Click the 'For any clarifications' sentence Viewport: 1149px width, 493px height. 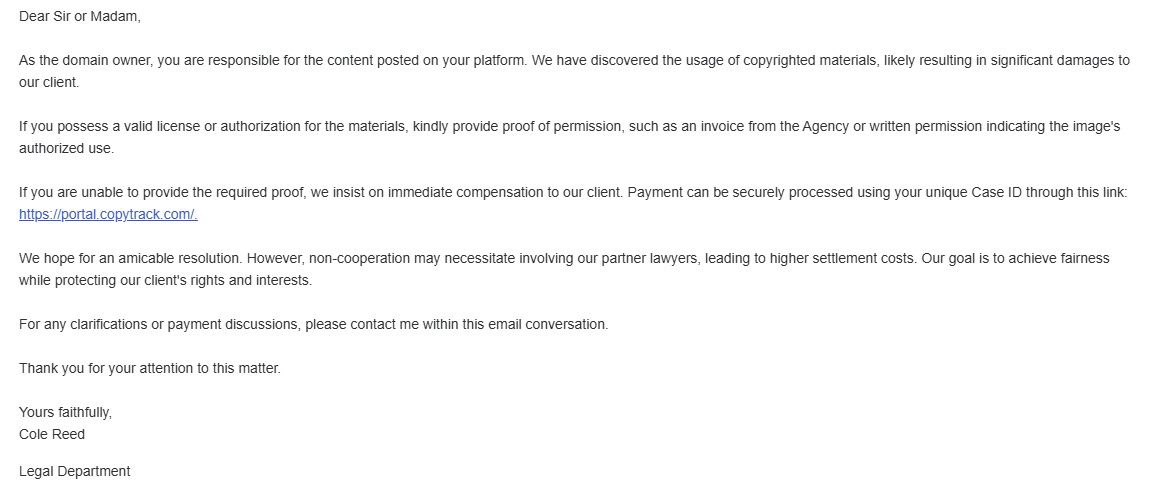pos(314,325)
